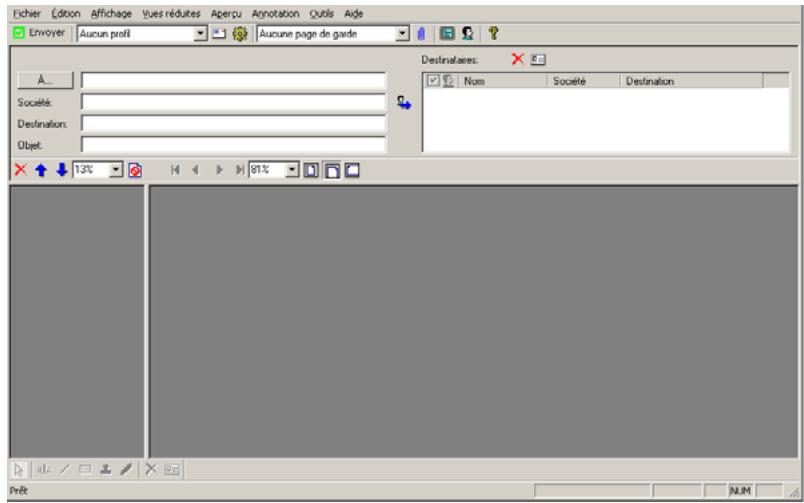804x503 pixels.
Task: Click the Envoyer send button
Action: [39, 33]
